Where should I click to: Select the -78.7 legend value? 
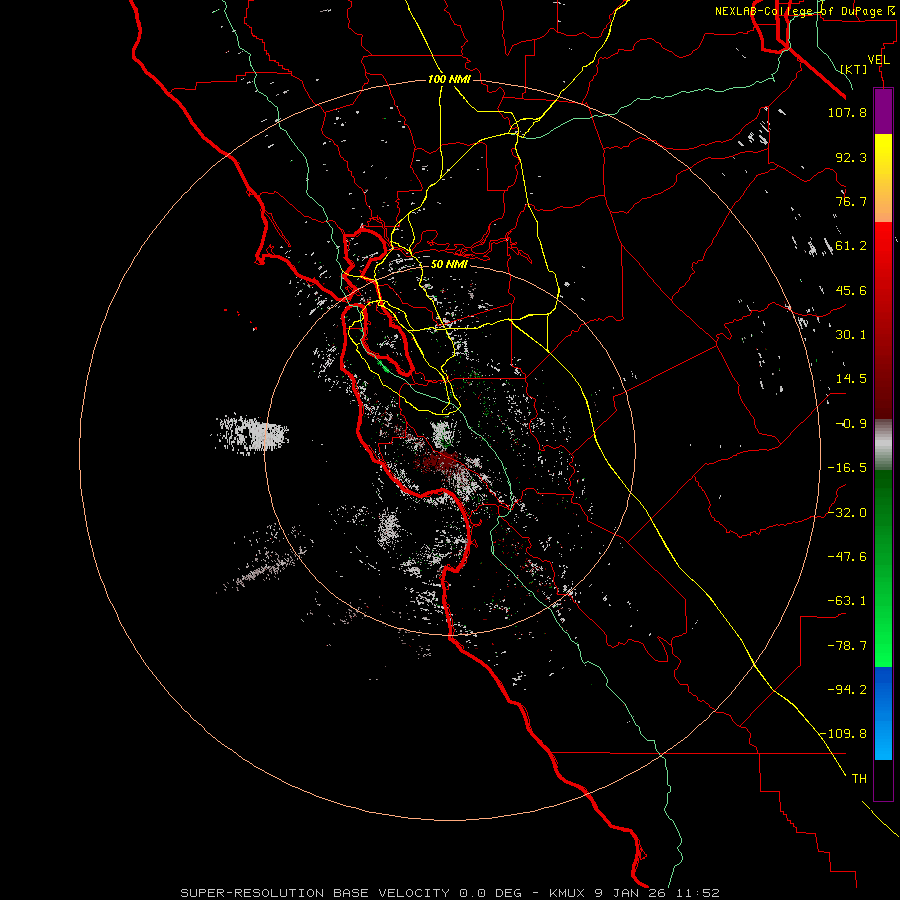pyautogui.click(x=847, y=646)
